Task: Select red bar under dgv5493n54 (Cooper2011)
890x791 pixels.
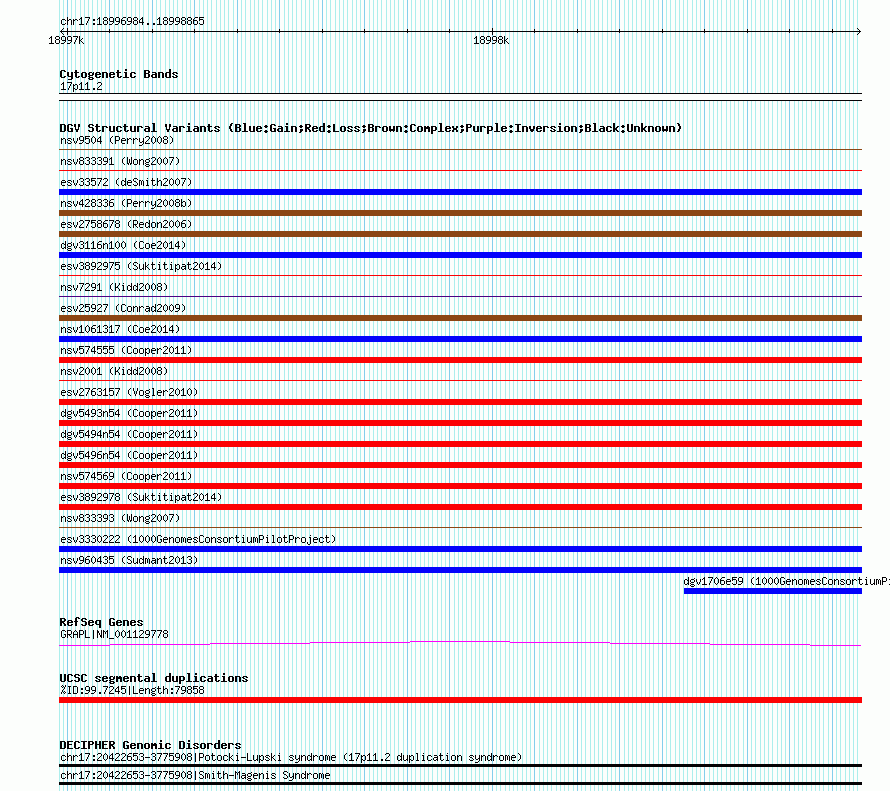Action: click(460, 423)
